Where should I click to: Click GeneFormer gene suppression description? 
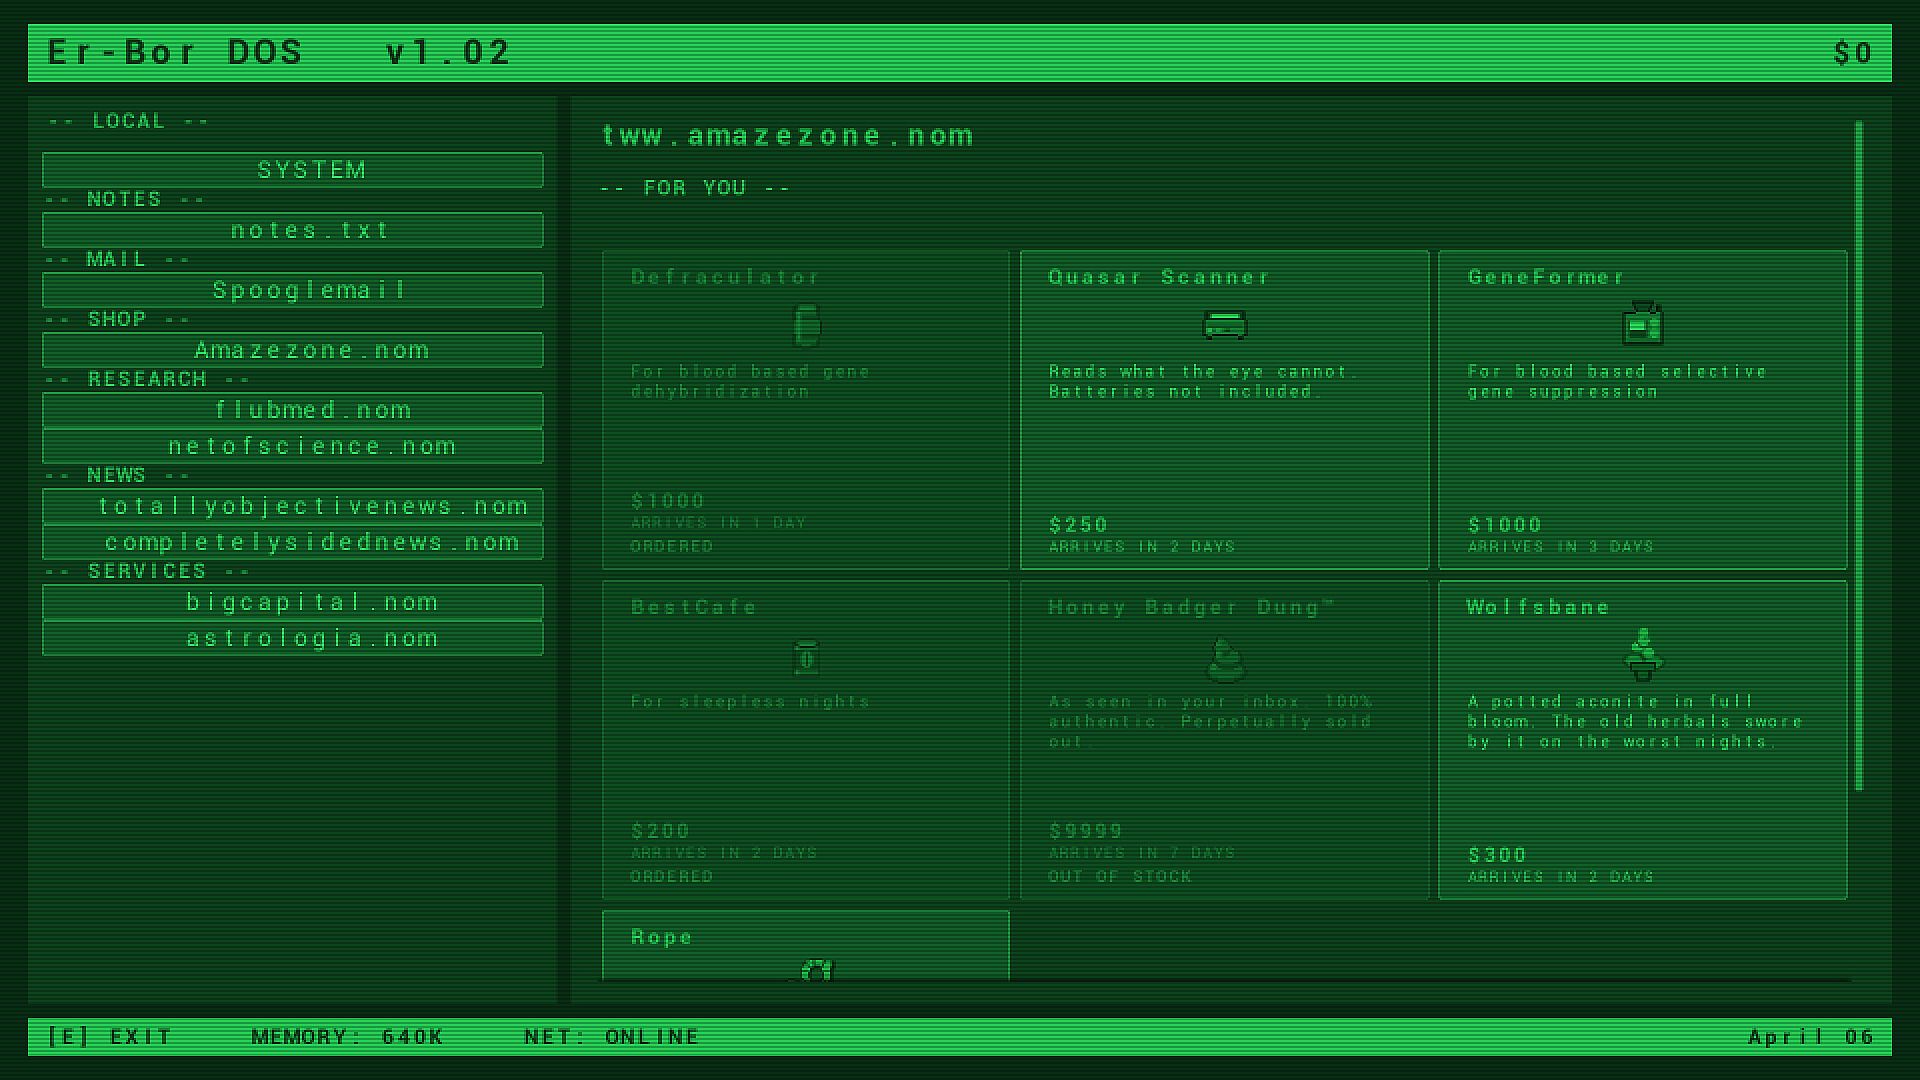[x=1617, y=382]
